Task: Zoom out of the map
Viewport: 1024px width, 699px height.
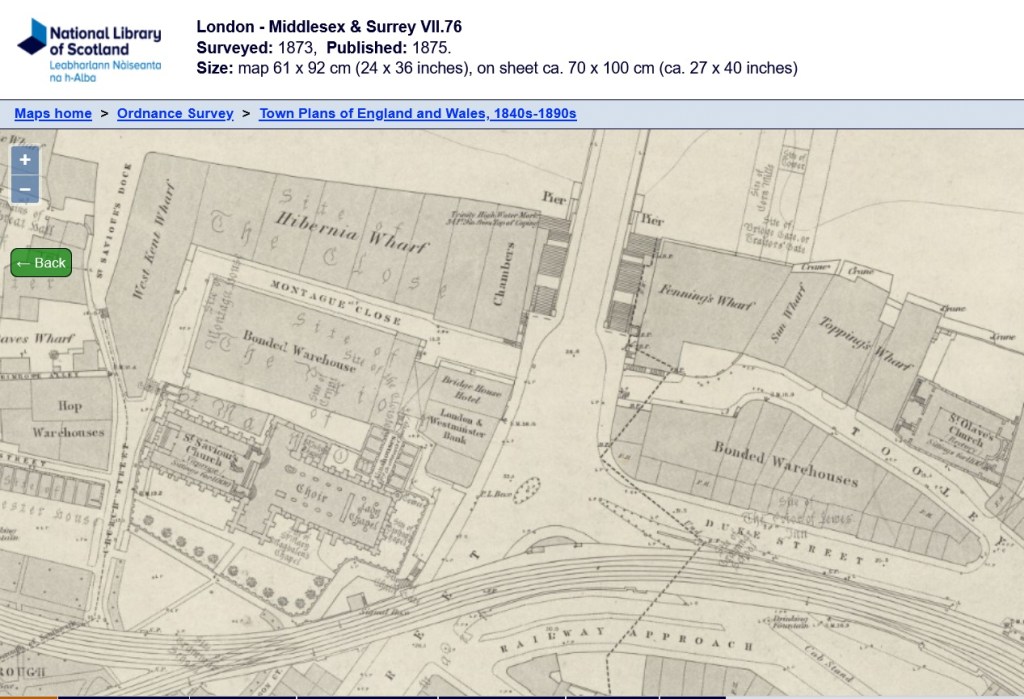Action: point(25,189)
